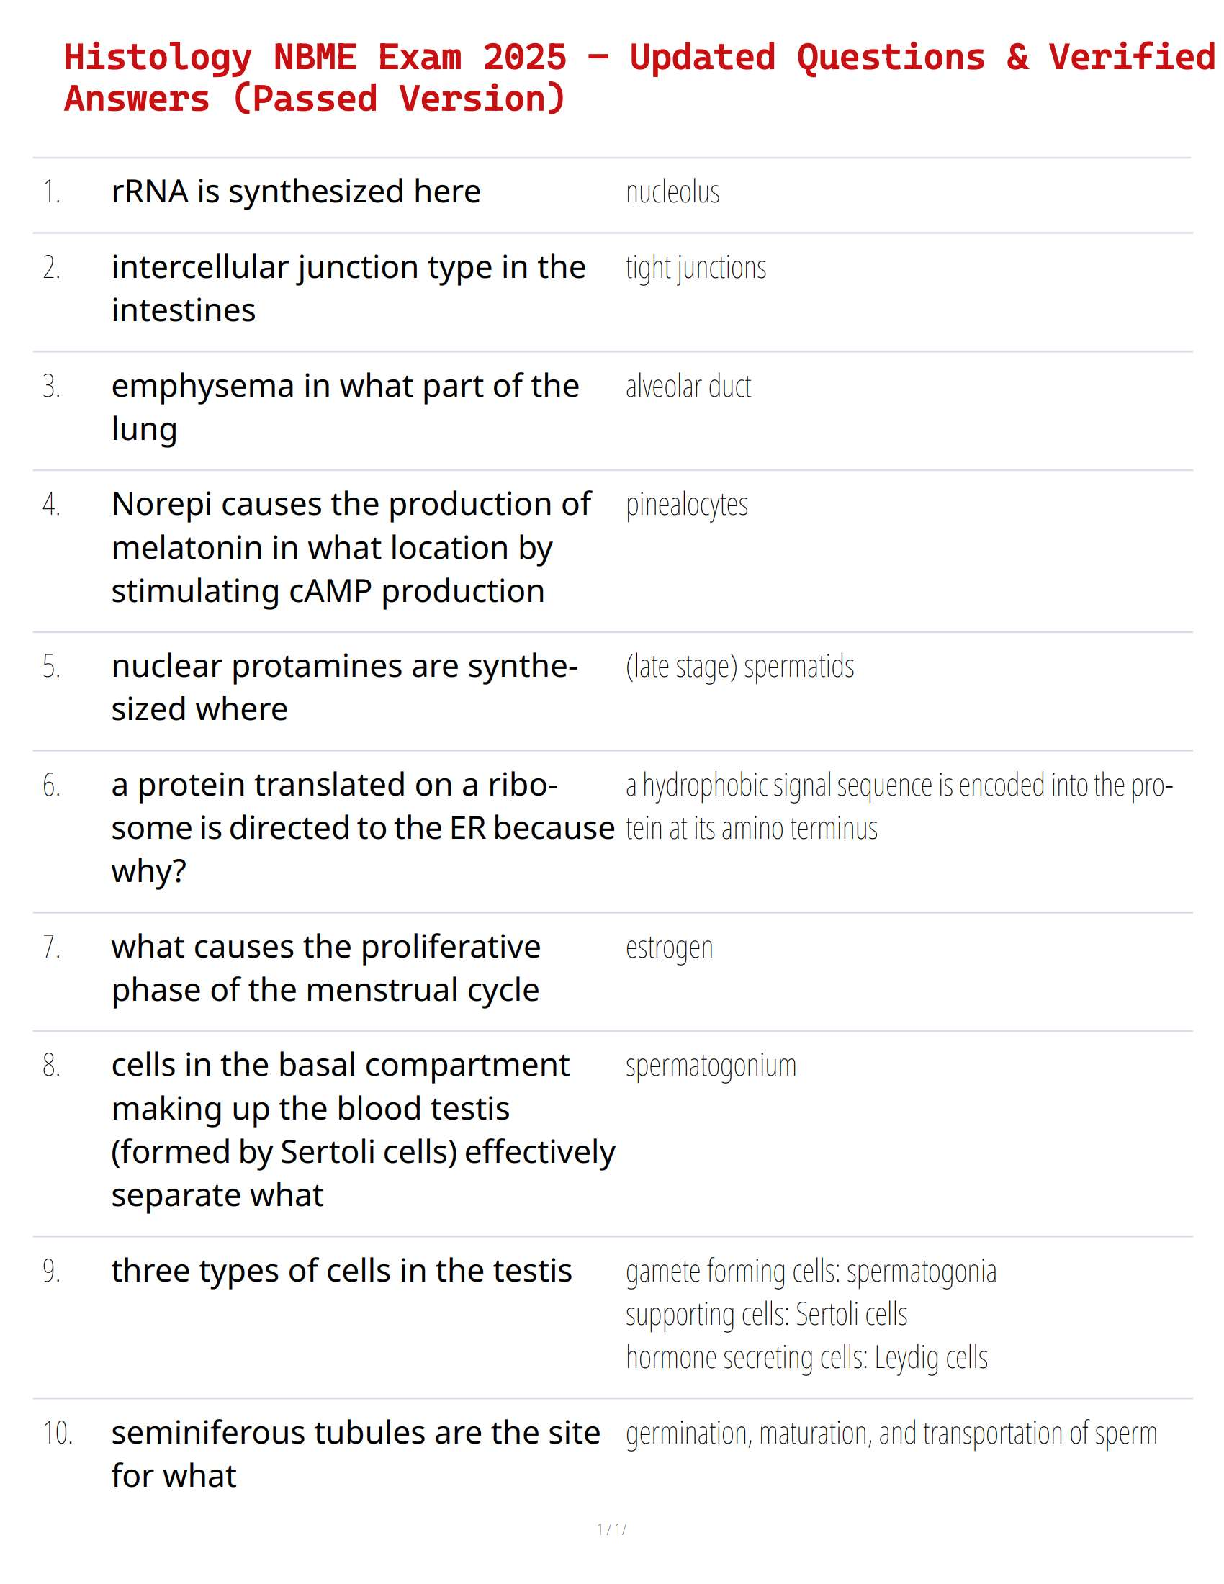
Task: Select the "alveolar duct" answer
Action: [x=688, y=386]
